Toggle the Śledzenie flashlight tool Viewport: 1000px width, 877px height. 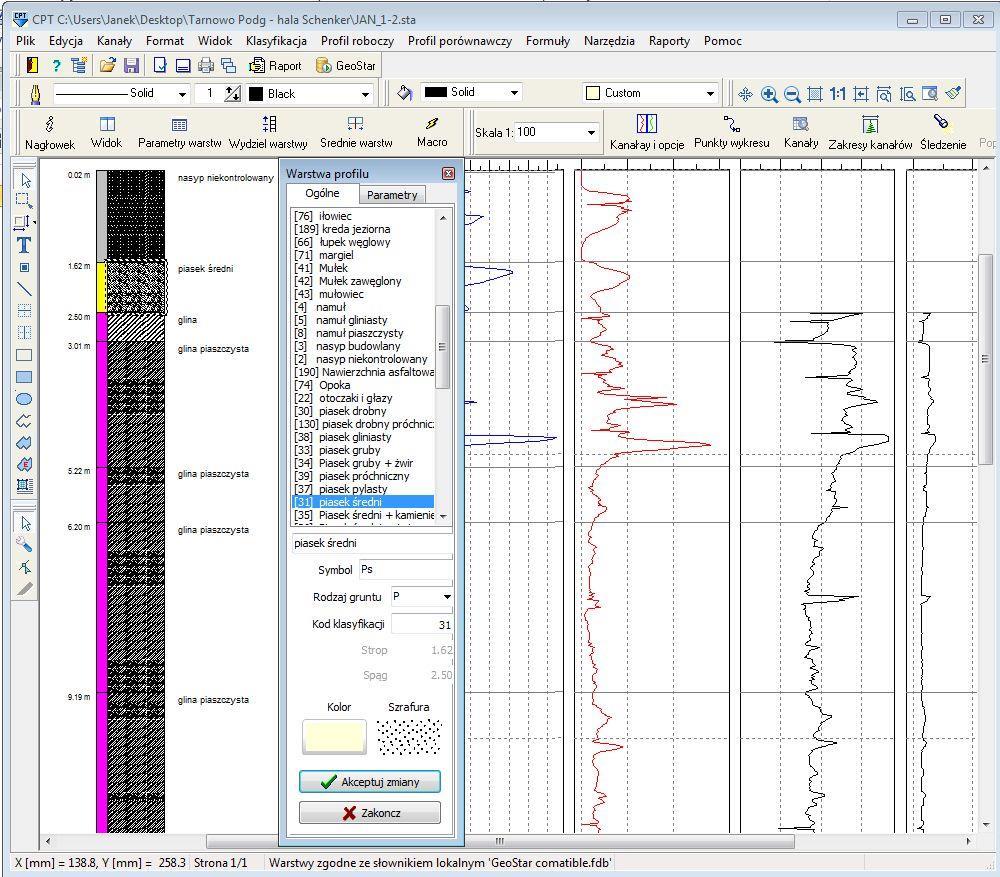[x=943, y=133]
